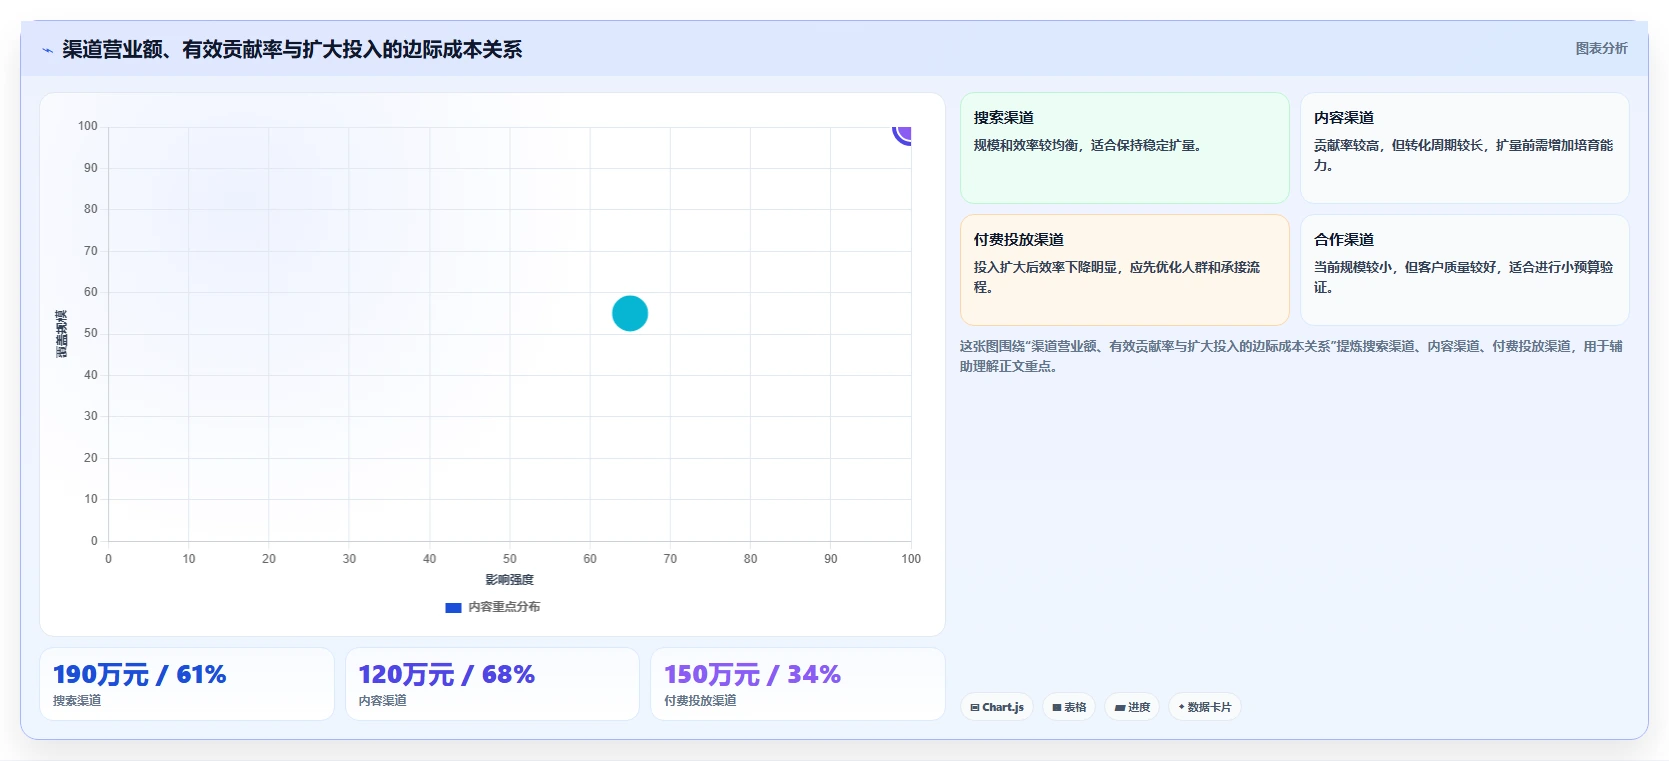Toggle the 内容重点分布 legend swatch

[x=453, y=607]
